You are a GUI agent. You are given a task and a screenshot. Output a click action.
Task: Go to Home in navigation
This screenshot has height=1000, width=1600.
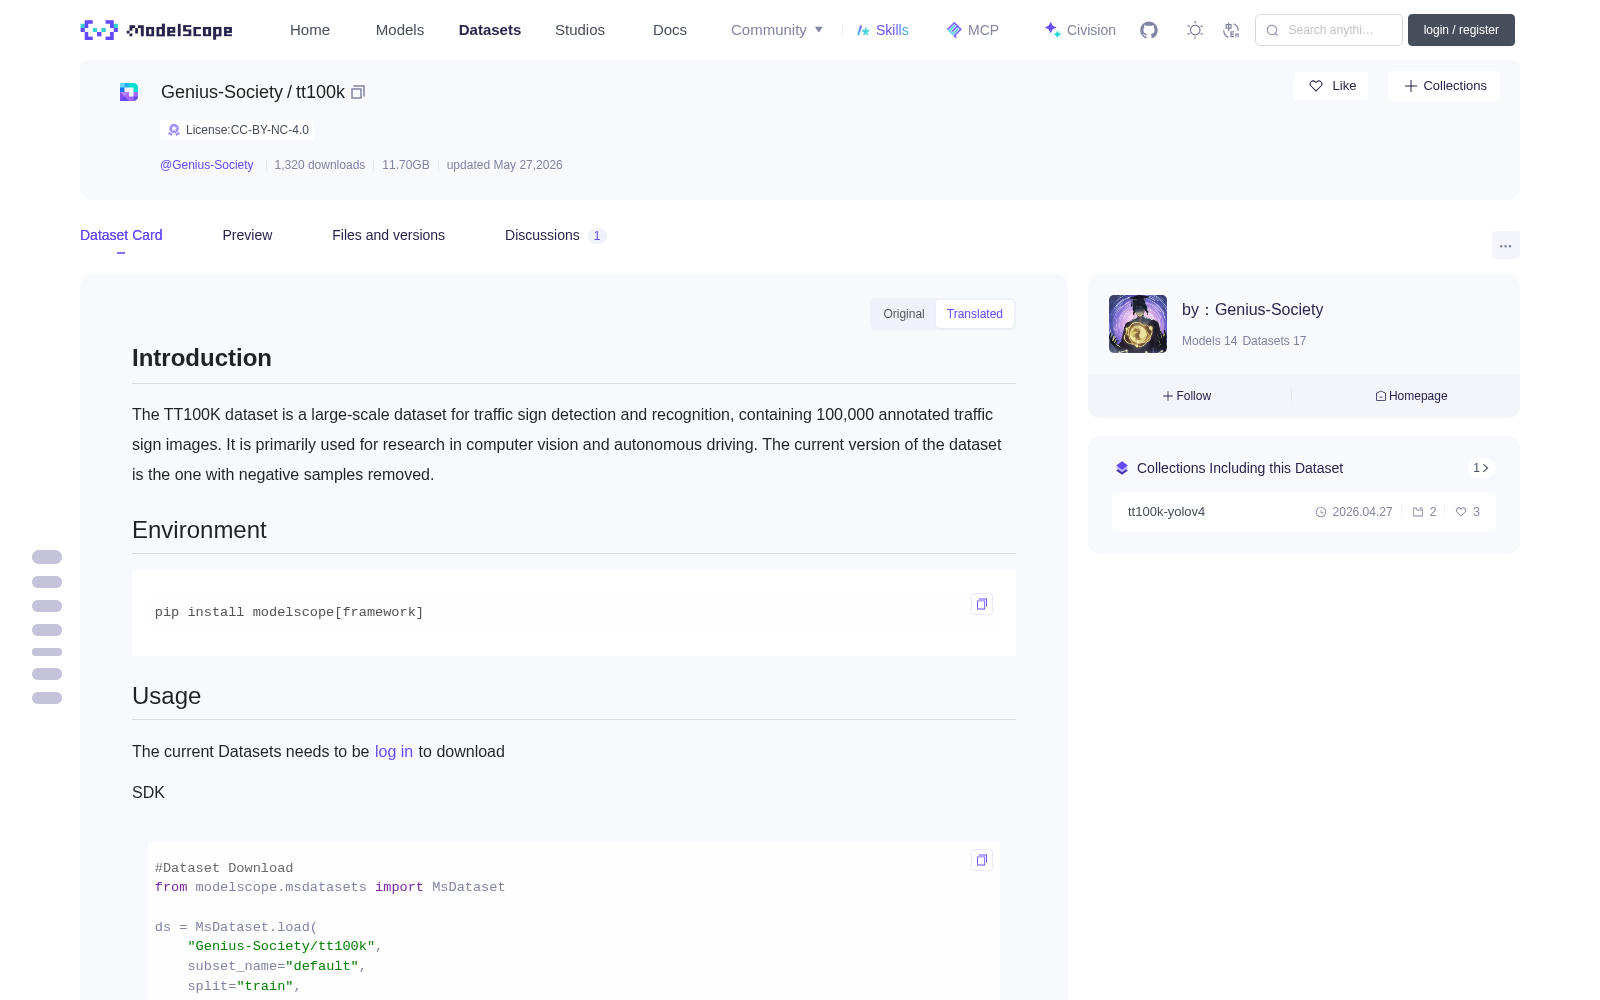[x=310, y=30]
